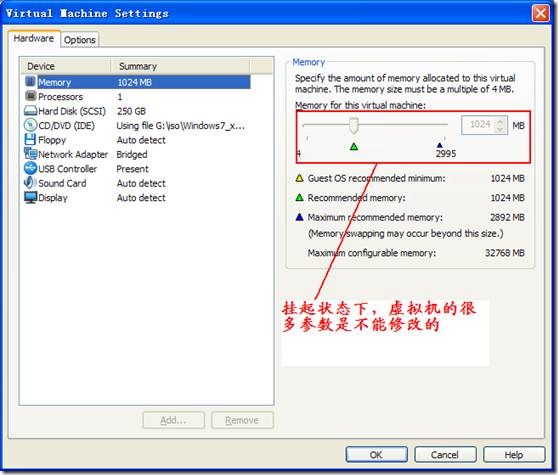
Task: Select the CD/DVD (IDE) disc icon
Action: tap(31, 125)
